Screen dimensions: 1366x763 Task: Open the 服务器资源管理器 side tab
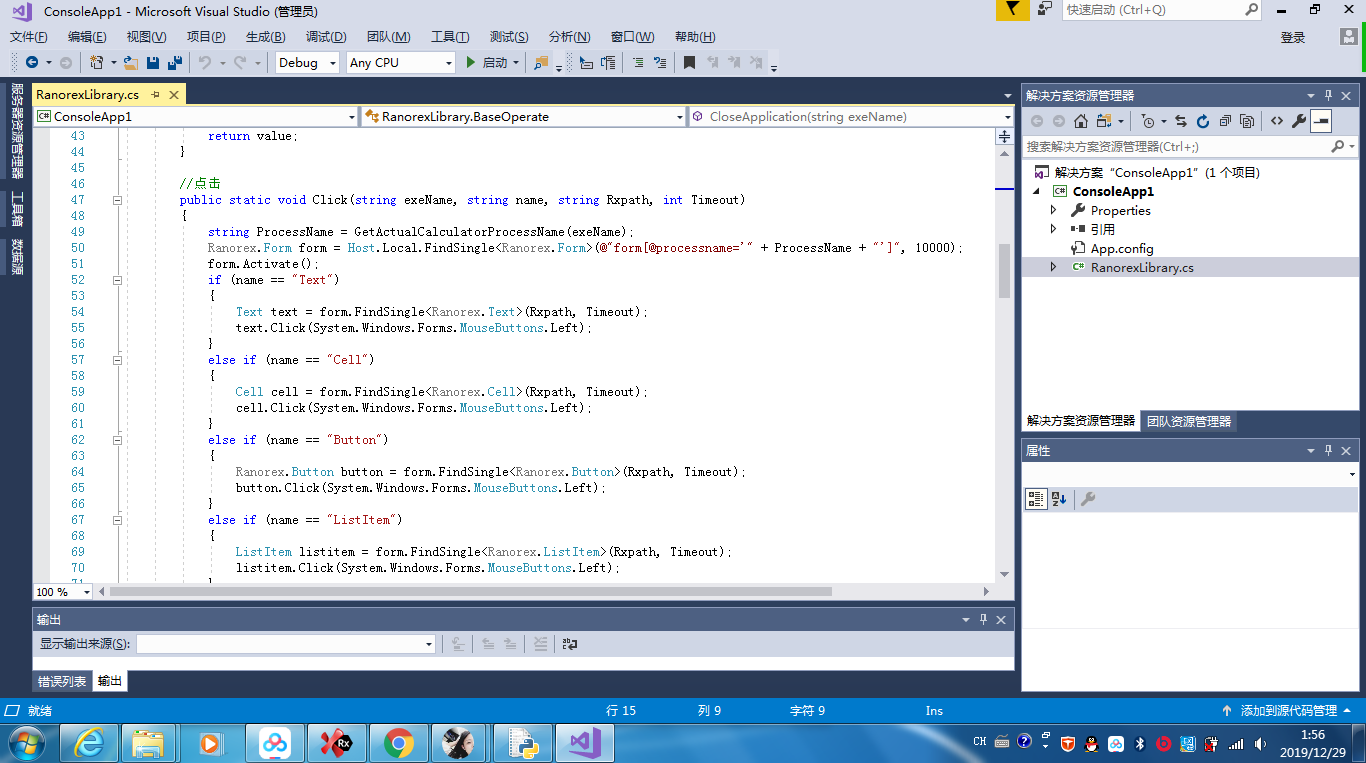pyautogui.click(x=17, y=131)
